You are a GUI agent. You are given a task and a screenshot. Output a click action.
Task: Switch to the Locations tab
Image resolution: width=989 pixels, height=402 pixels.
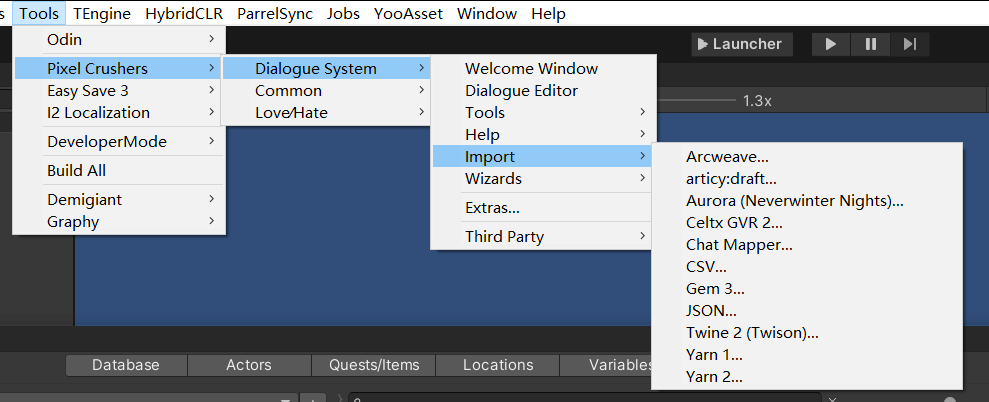[x=498, y=365]
